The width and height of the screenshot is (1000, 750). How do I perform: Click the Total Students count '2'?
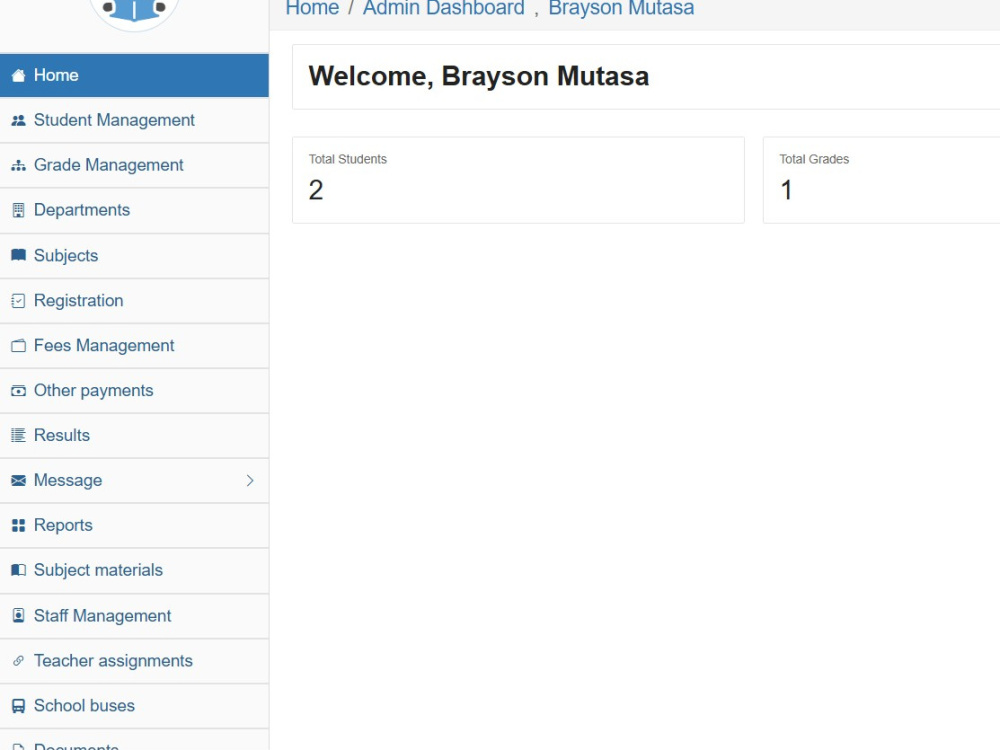(x=316, y=190)
